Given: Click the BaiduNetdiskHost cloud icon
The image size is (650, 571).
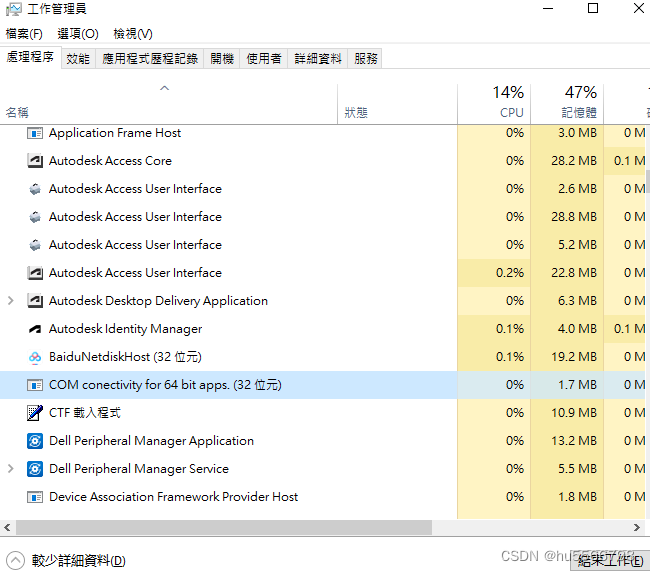Looking at the screenshot, I should (35, 357).
